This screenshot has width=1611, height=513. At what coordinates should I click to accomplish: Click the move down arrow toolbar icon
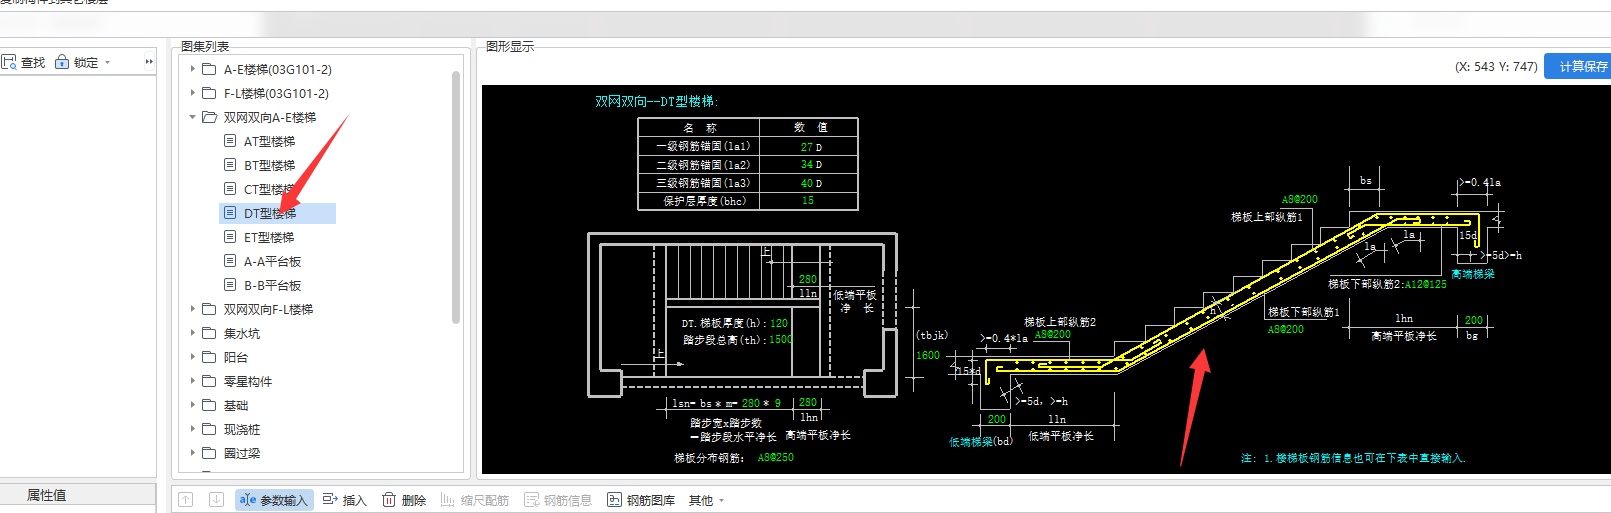tap(216, 500)
